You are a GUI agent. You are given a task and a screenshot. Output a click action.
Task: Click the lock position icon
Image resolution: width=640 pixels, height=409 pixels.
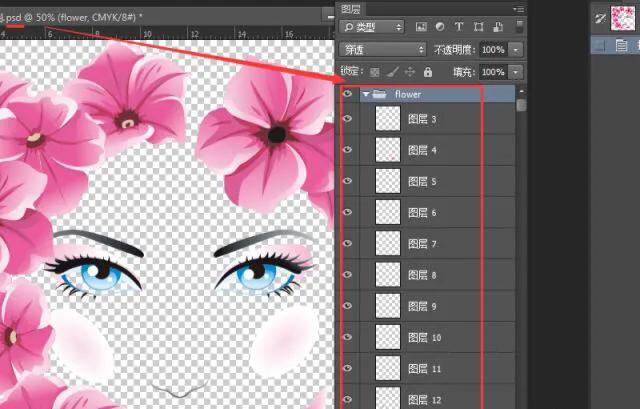(410, 73)
